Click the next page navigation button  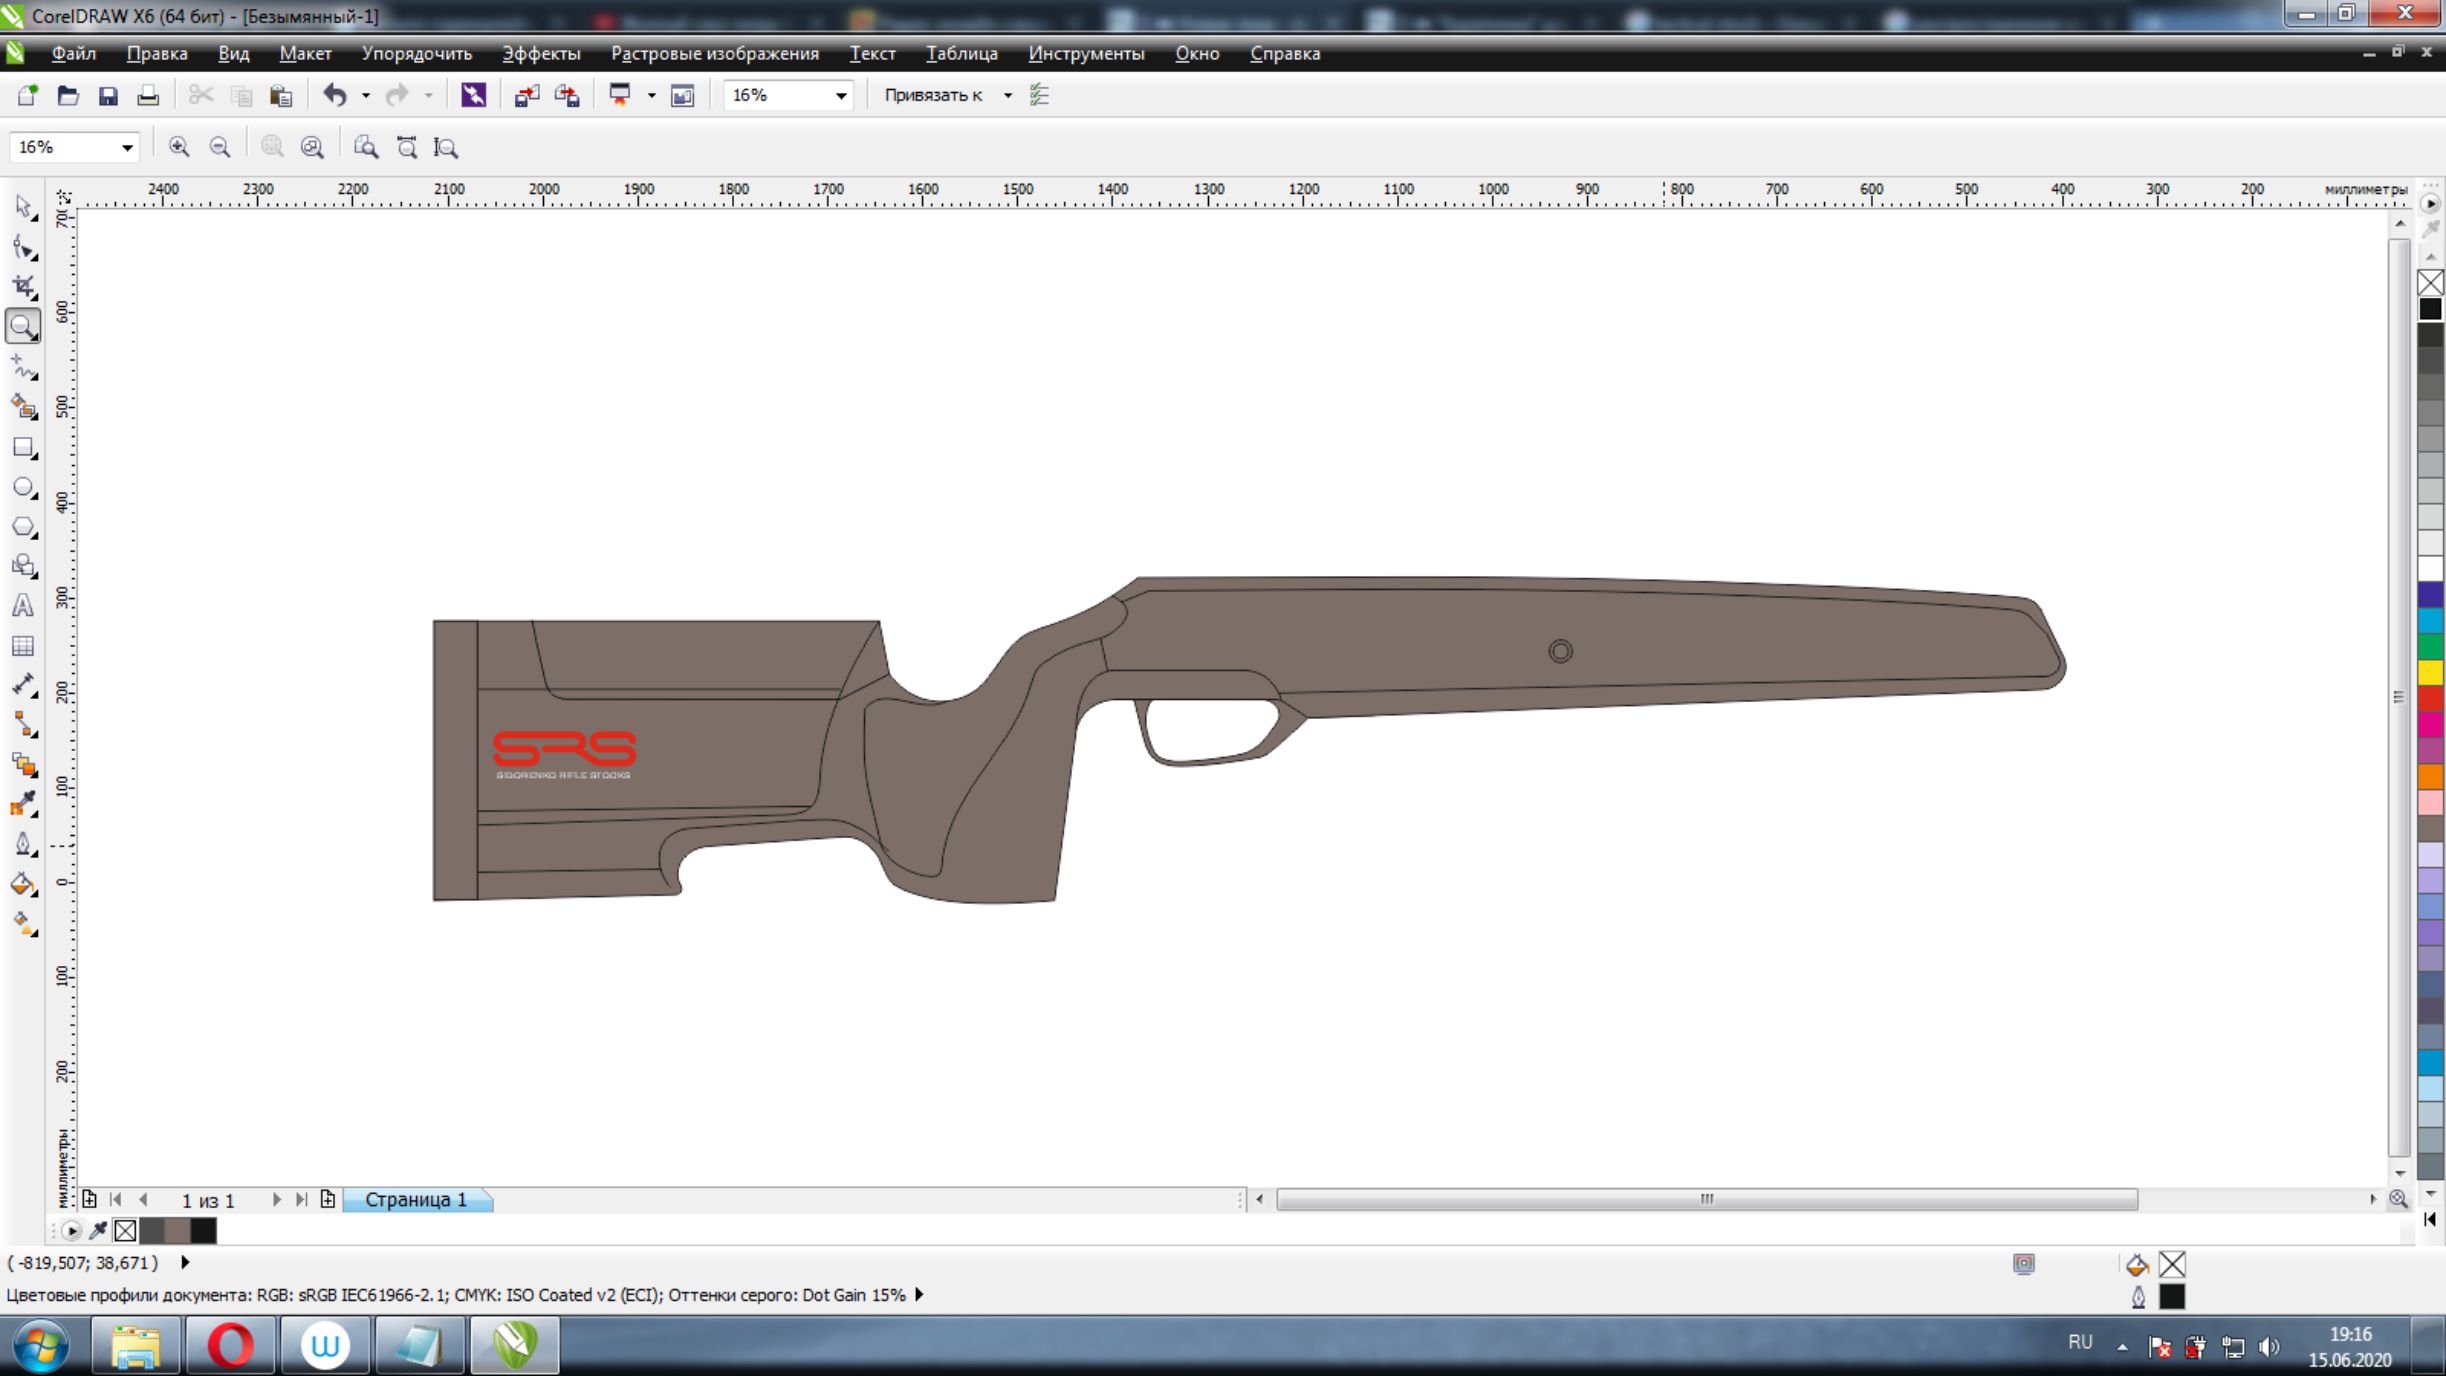277,1199
